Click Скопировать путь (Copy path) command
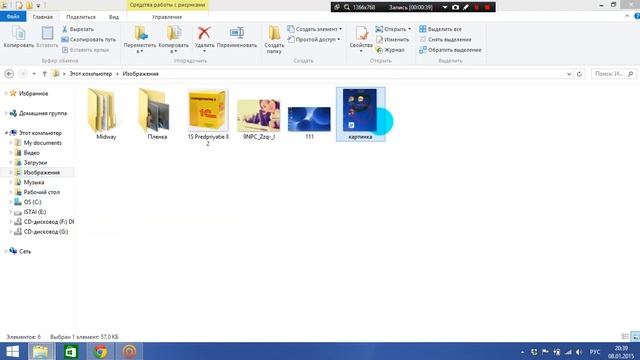 tap(89, 40)
